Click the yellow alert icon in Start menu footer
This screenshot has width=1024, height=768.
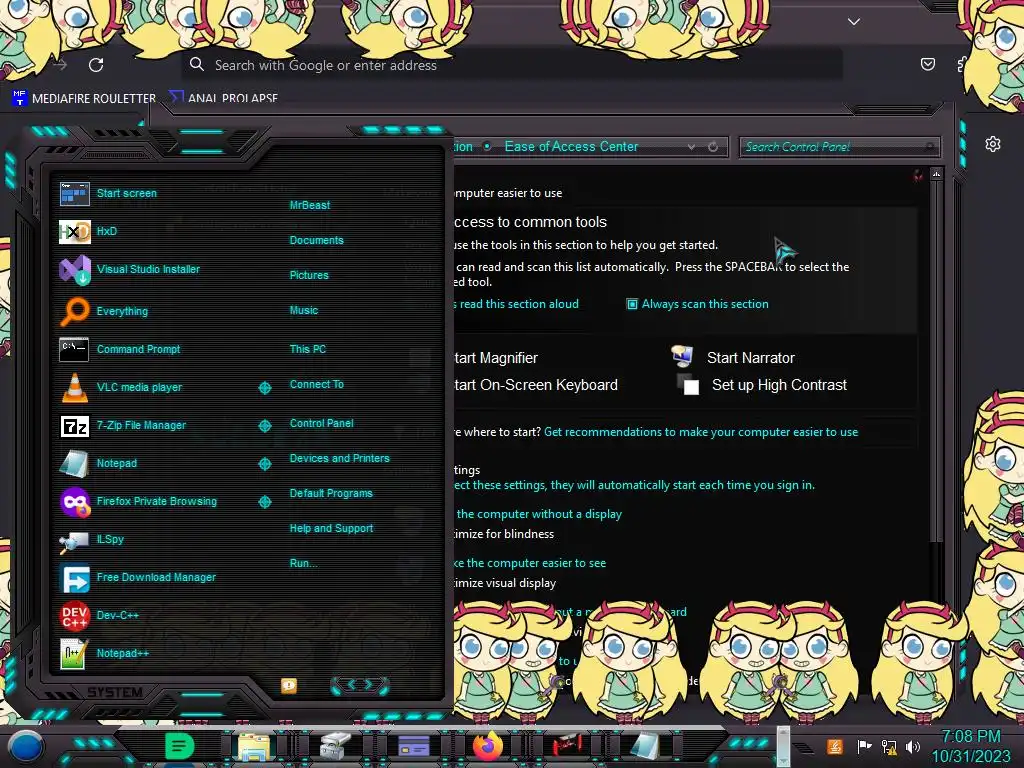click(289, 685)
